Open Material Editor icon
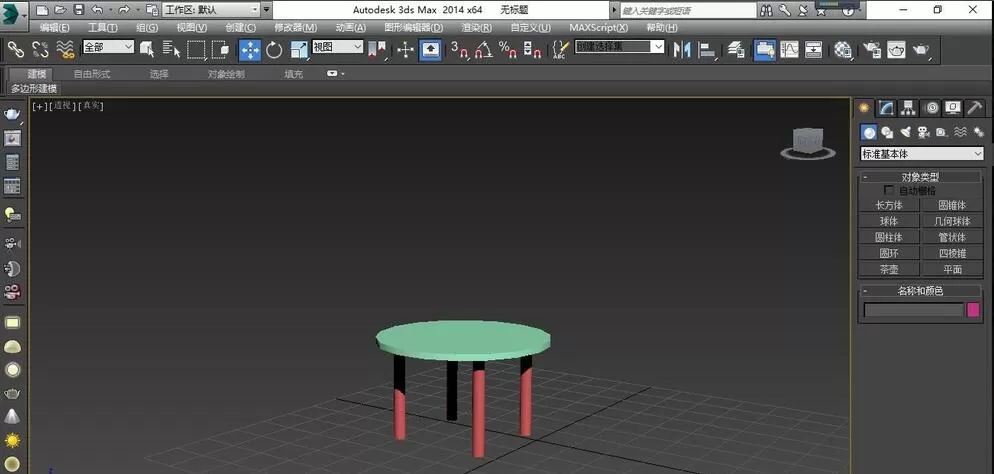This screenshot has width=994, height=474. coord(842,49)
